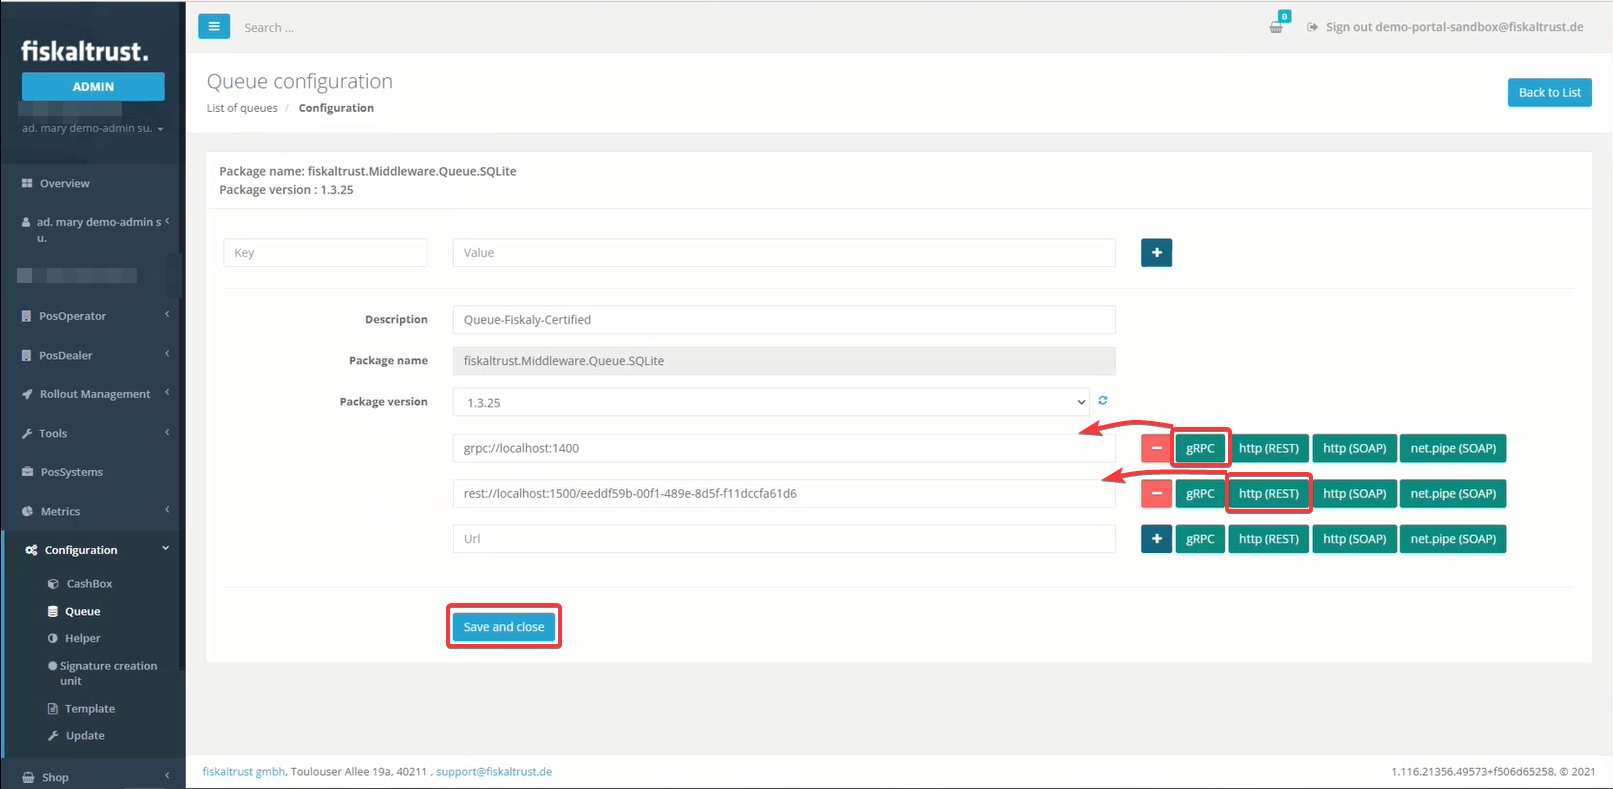This screenshot has width=1613, height=789.
Task: Click the Key input field
Action: click(325, 253)
